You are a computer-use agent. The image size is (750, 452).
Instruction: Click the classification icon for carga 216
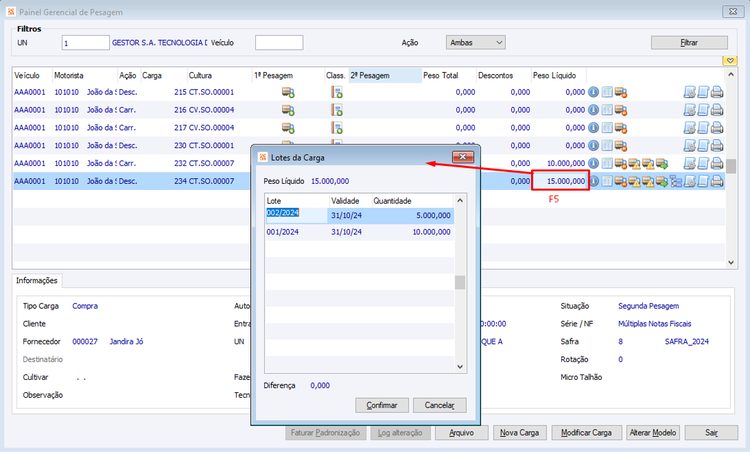coord(337,110)
